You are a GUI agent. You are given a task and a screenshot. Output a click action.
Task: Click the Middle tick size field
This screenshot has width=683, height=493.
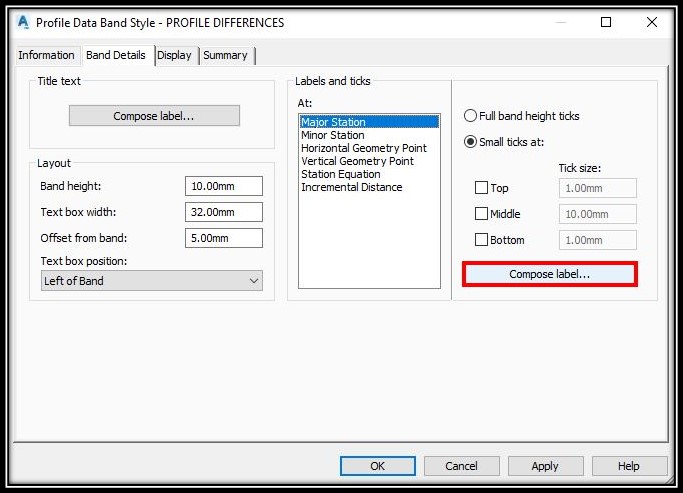598,214
